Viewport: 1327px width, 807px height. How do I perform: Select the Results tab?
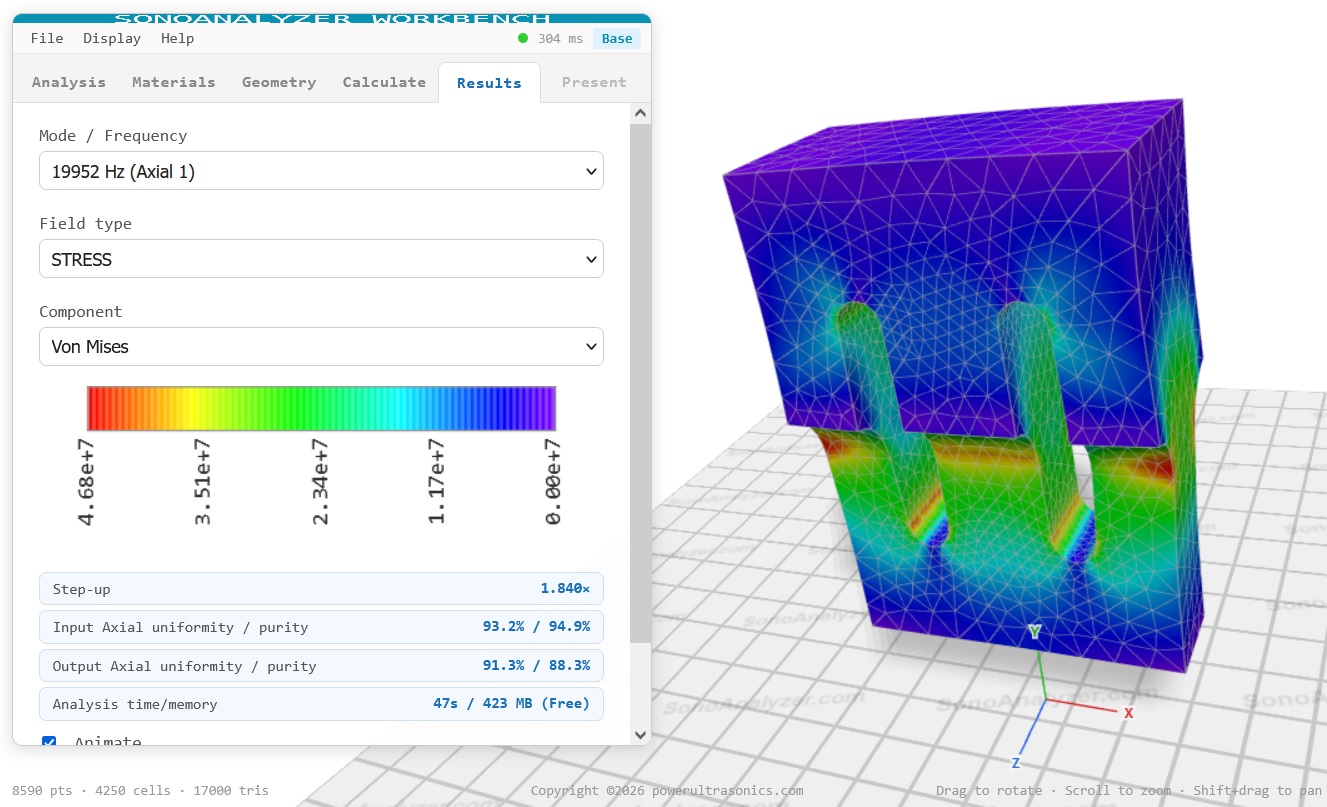[489, 83]
